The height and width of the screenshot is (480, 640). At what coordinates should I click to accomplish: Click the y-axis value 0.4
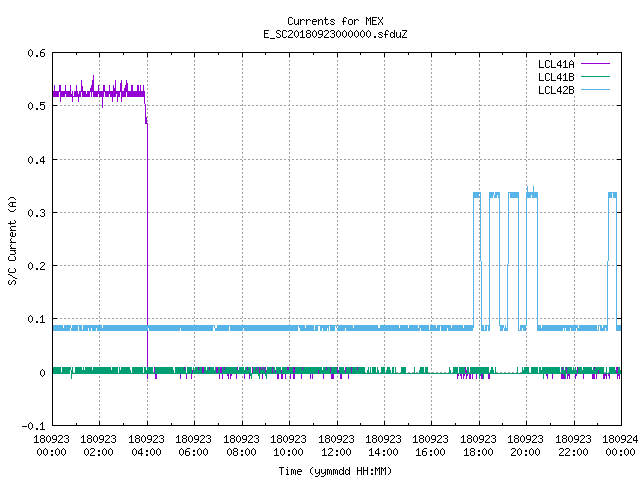[36, 160]
